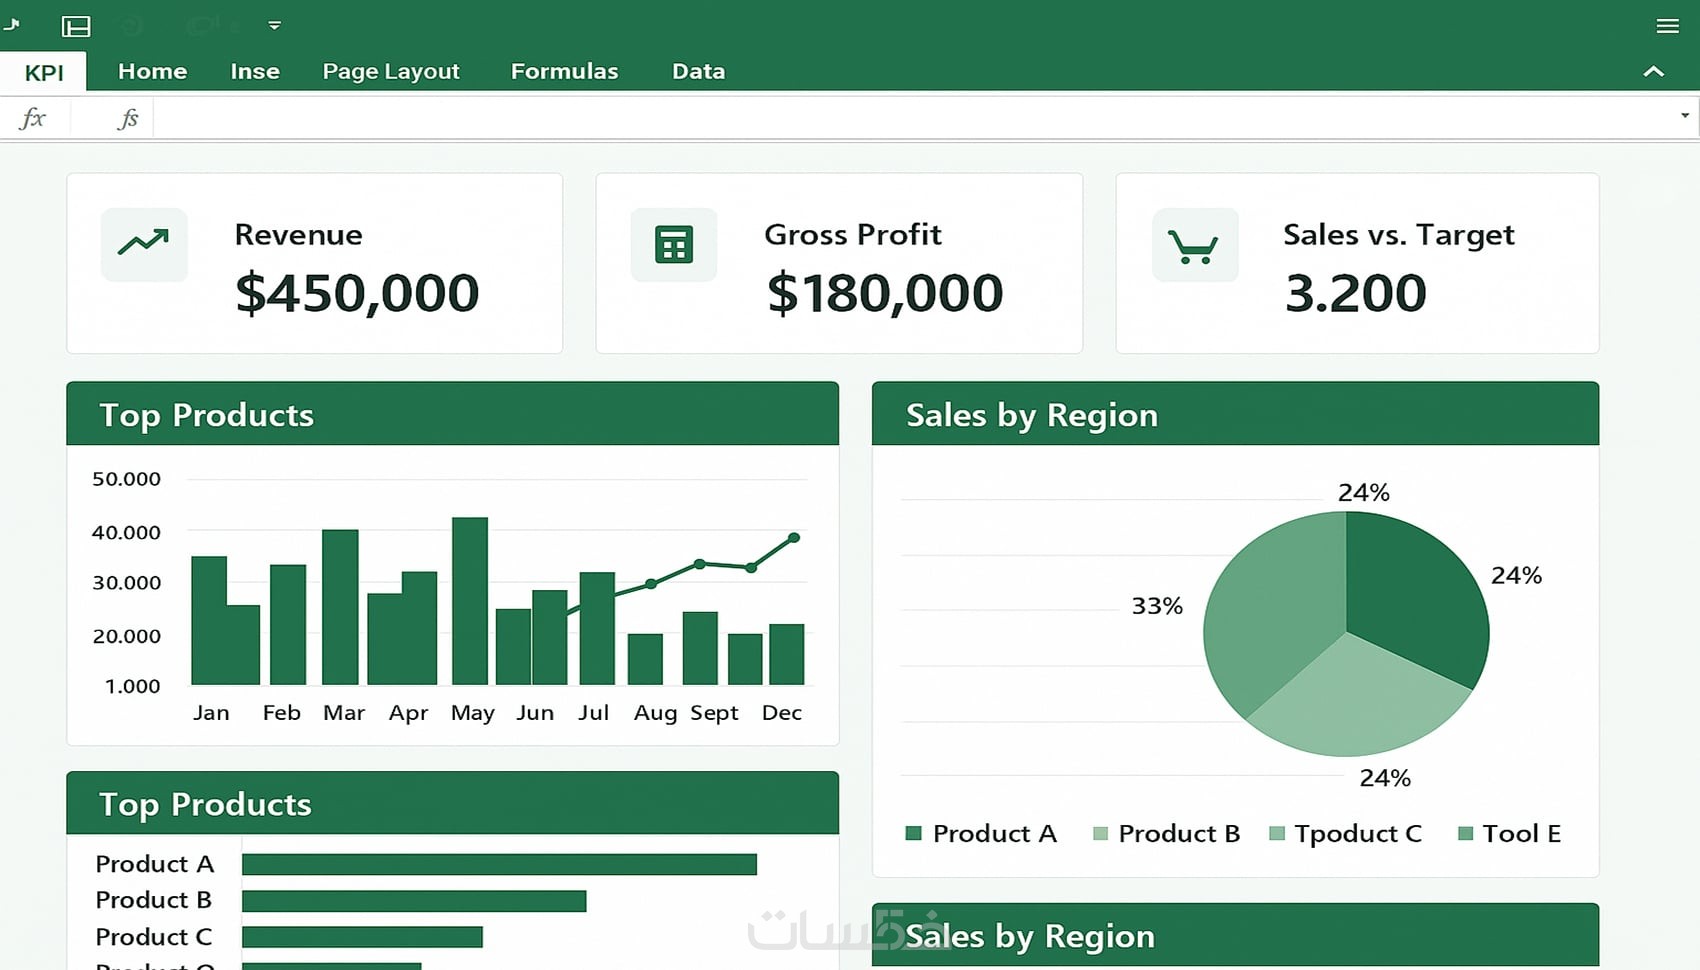Click the Tool E legend color swatch
Viewport: 1700px width, 970px height.
(1466, 833)
